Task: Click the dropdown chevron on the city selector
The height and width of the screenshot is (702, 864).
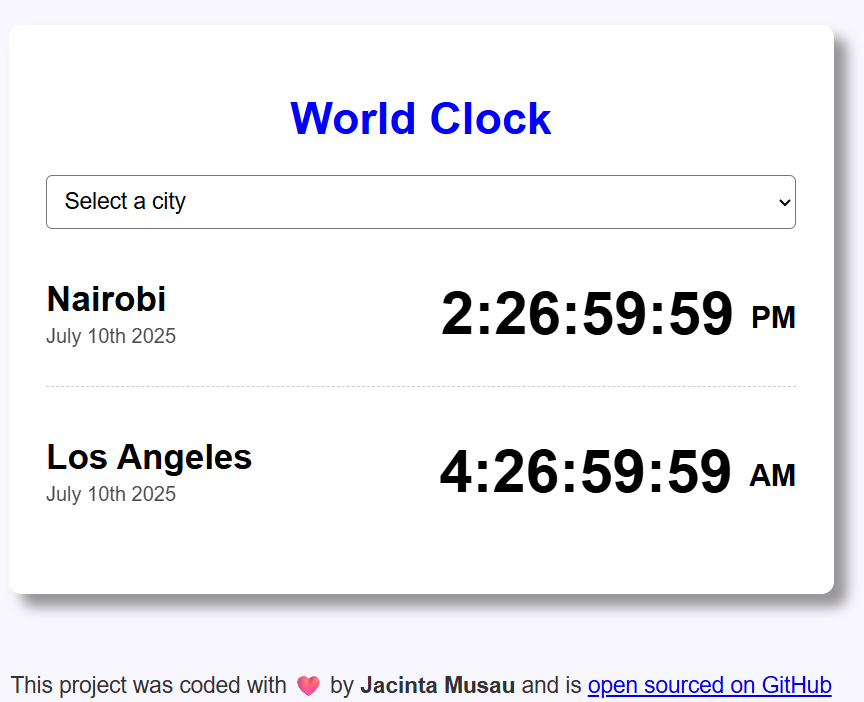Action: tap(783, 202)
